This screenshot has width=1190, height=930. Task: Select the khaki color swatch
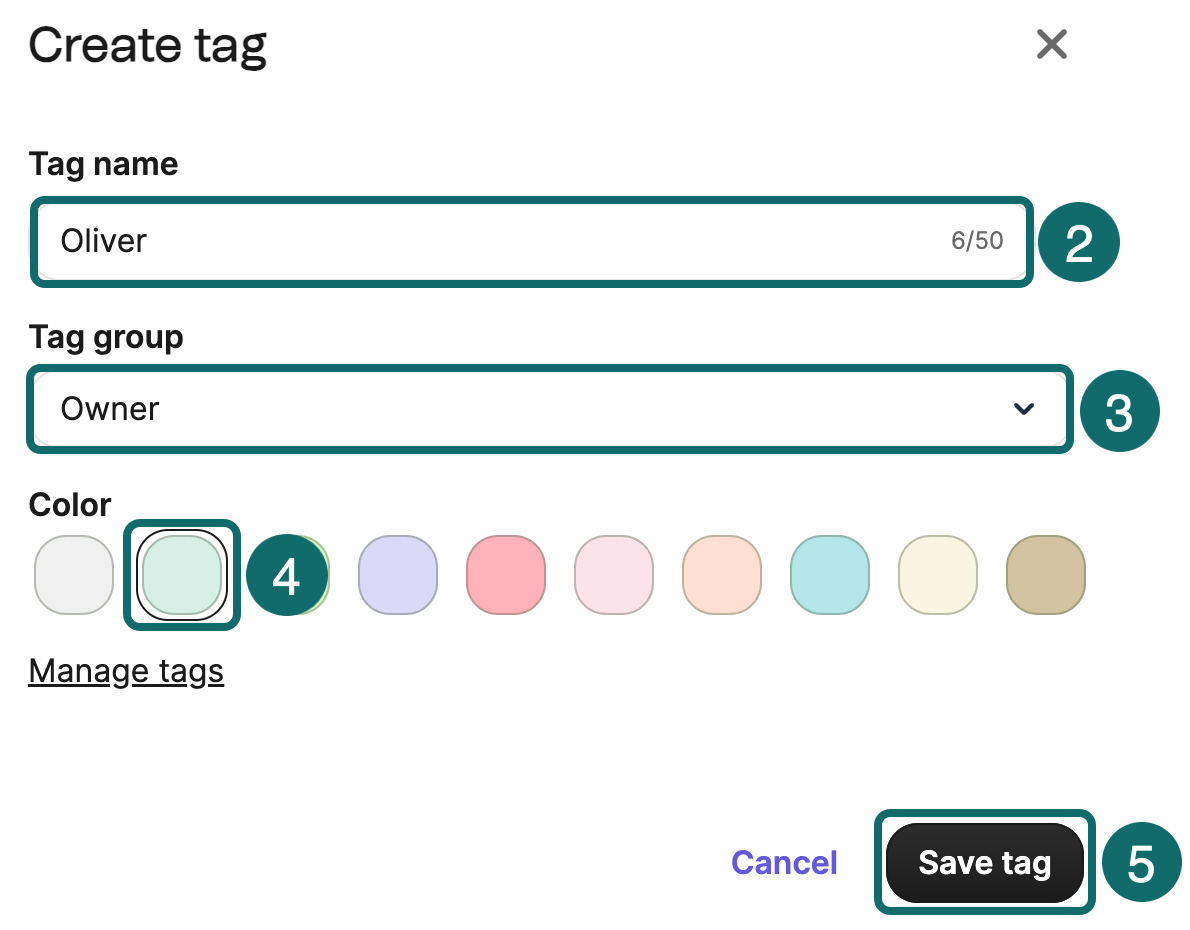(x=1045, y=574)
